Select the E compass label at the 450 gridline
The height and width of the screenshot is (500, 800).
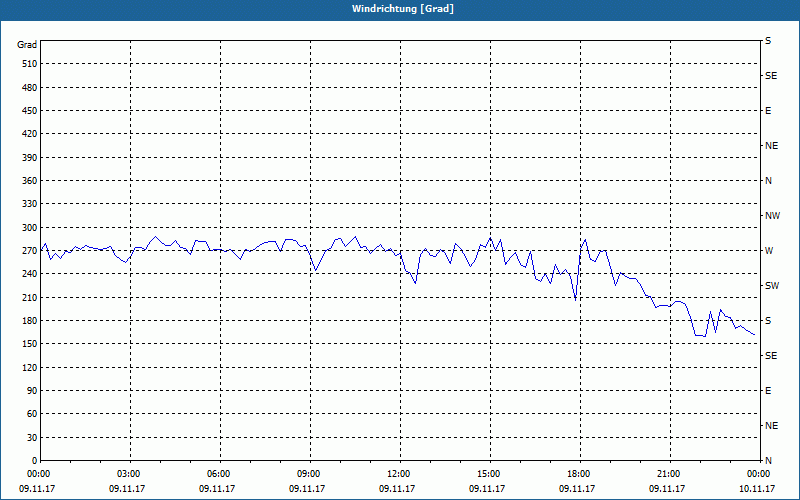coord(768,111)
